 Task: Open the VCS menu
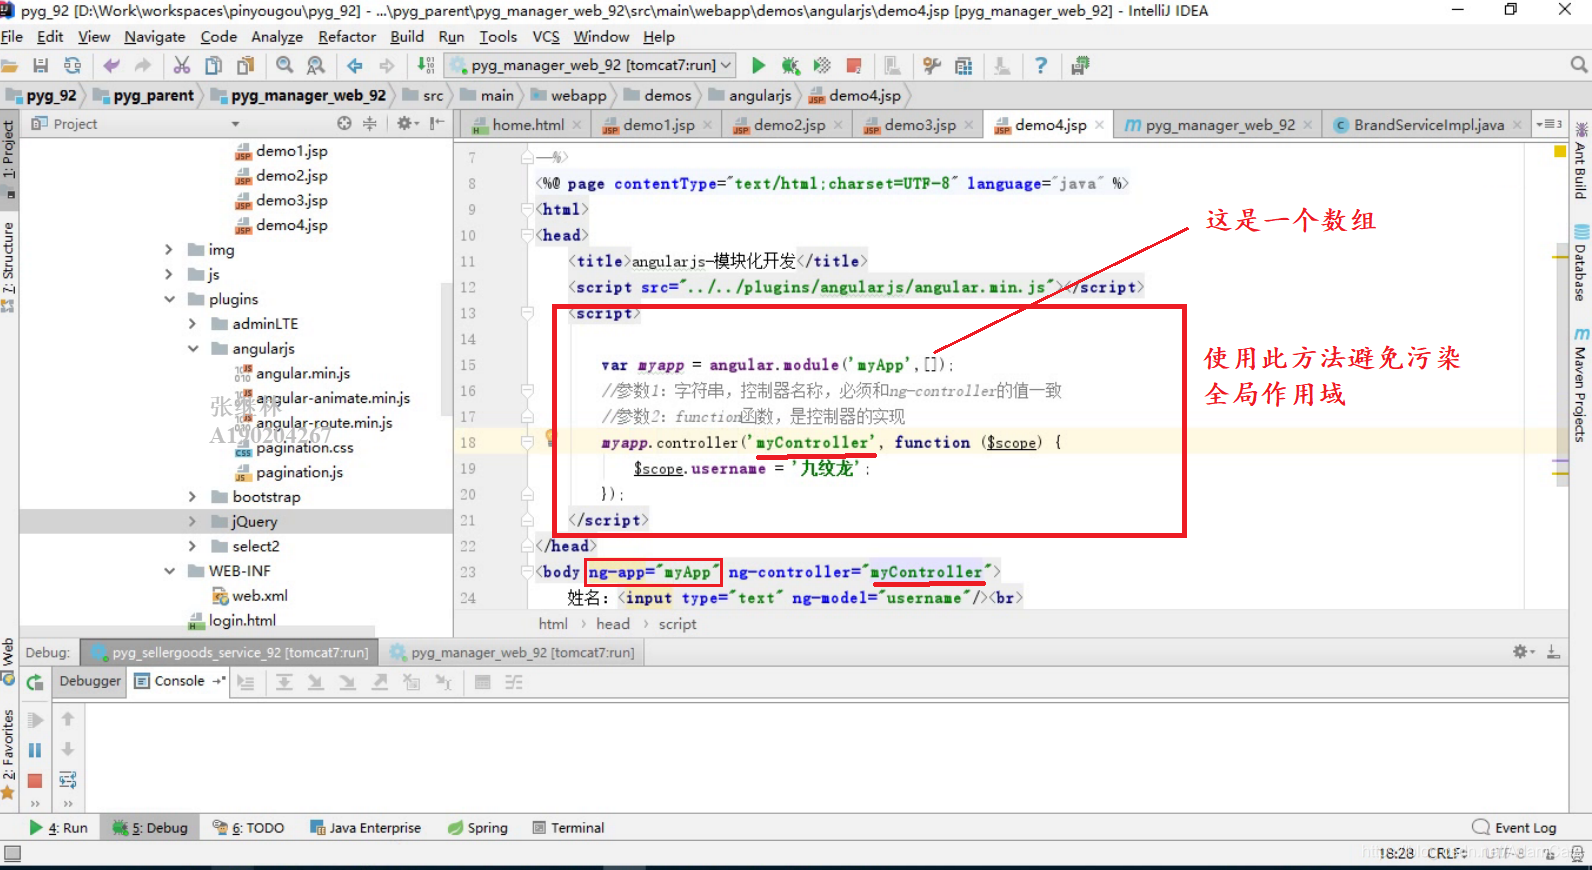546,37
